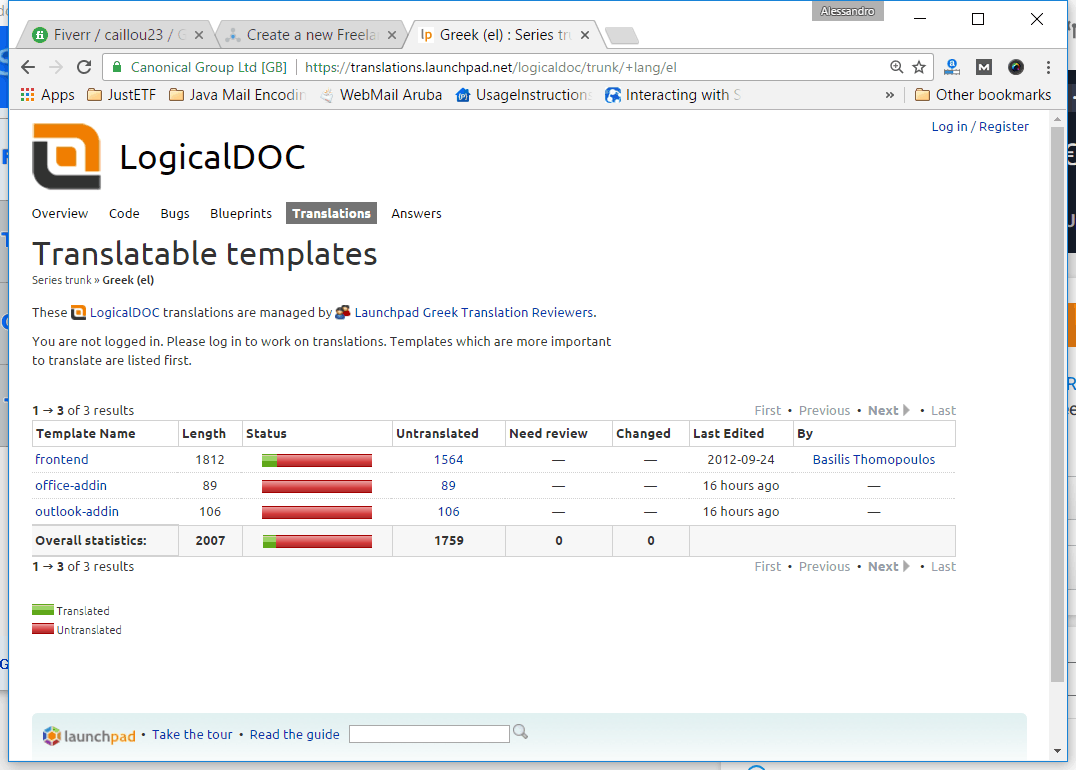Viewport: 1076px width, 770px height.
Task: Expand hidden bookmarks with the chevron
Action: coord(889,95)
